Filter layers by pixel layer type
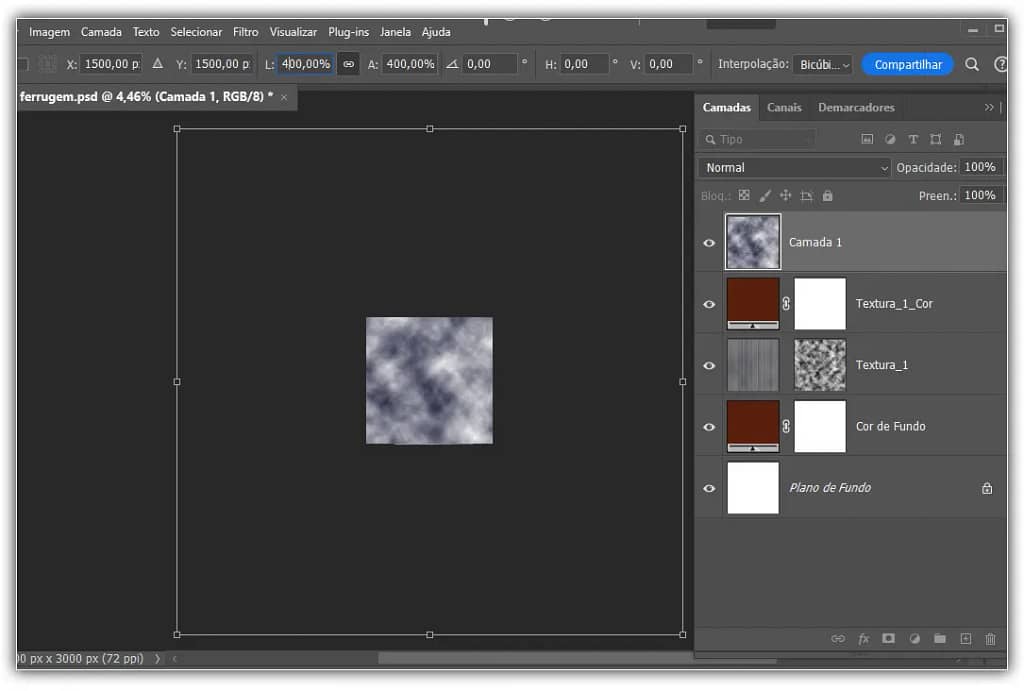The image size is (1024, 691). pyautogui.click(x=867, y=139)
